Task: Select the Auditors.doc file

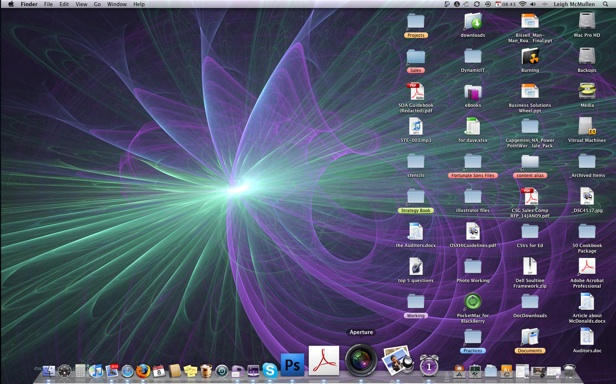Action: click(587, 336)
